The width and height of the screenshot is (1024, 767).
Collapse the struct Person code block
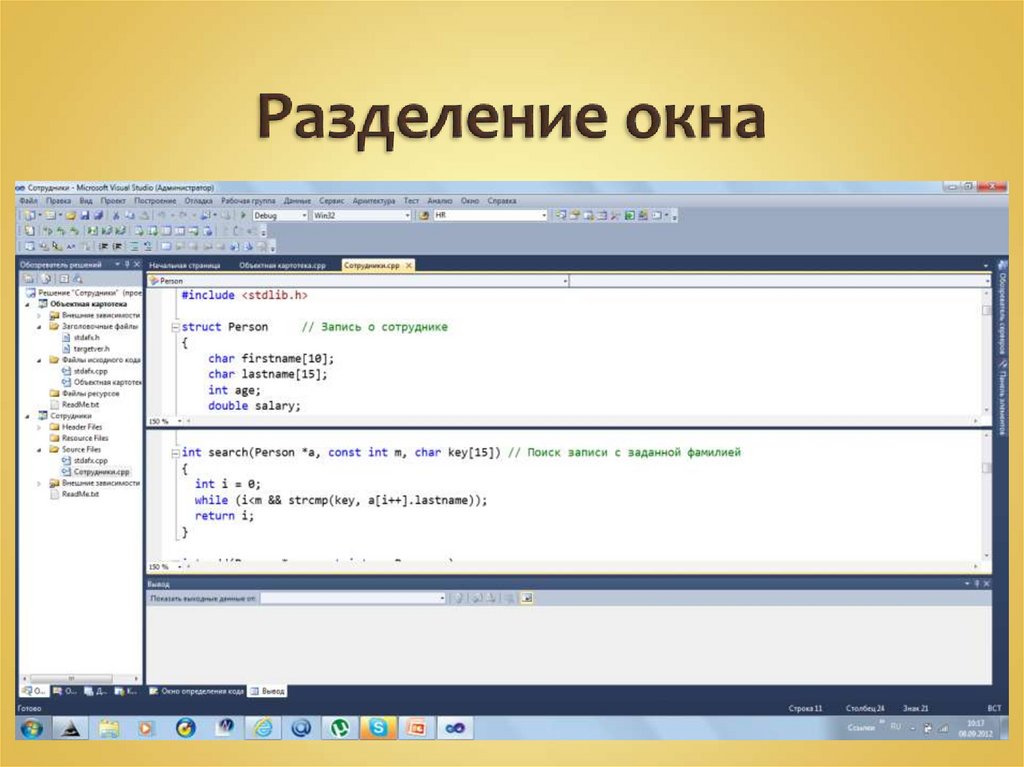pyautogui.click(x=175, y=327)
